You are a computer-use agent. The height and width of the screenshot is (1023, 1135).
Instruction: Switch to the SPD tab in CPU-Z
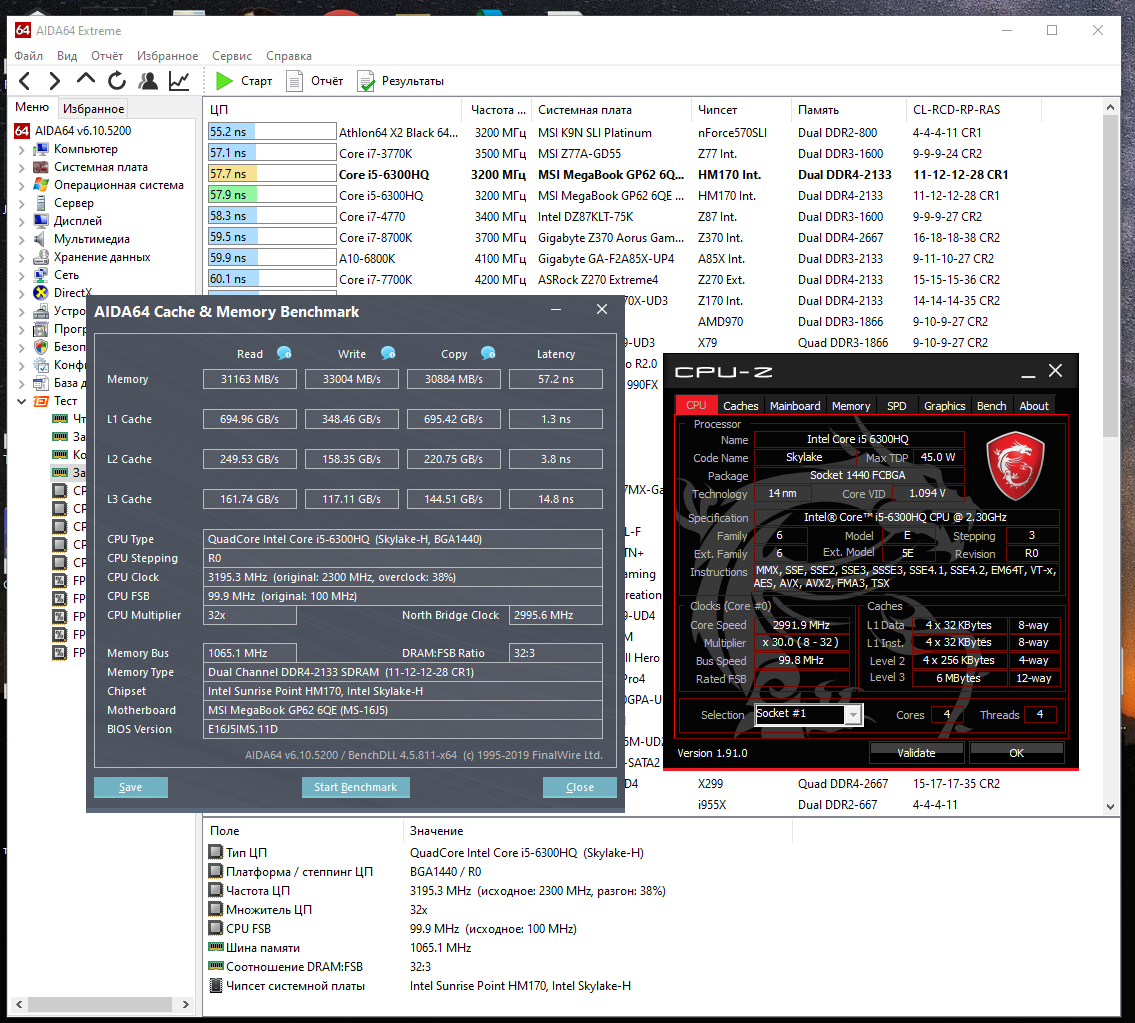click(897, 405)
